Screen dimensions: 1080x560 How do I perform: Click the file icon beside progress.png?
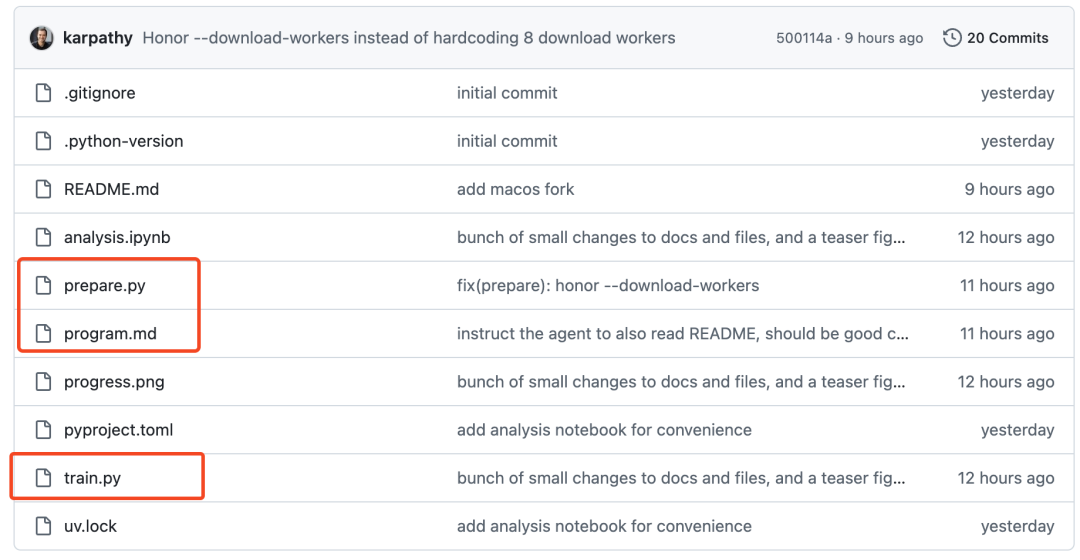(43, 382)
